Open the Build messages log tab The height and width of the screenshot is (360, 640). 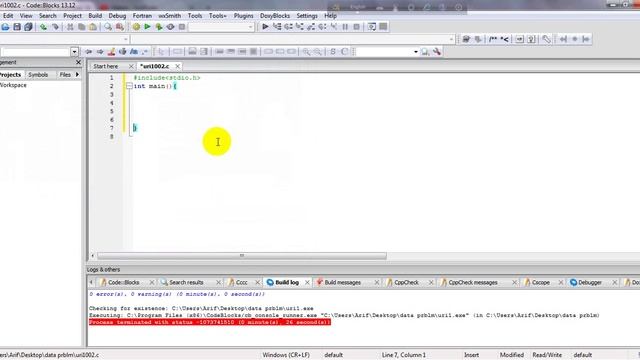(342, 282)
